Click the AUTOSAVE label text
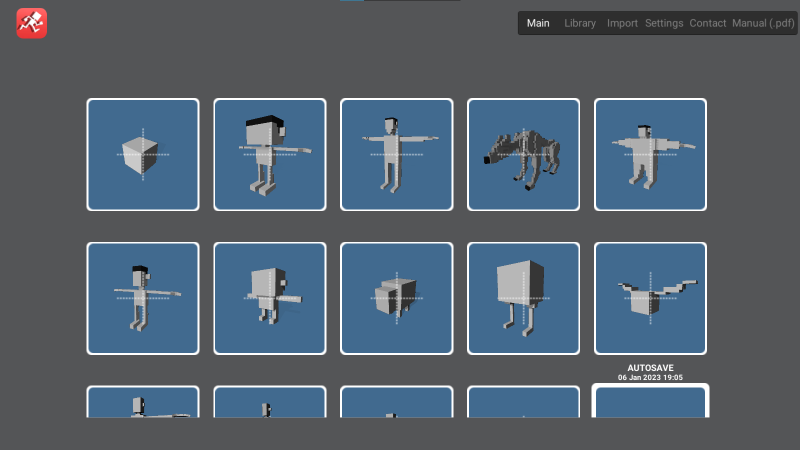Image resolution: width=800 pixels, height=450 pixels. click(651, 368)
